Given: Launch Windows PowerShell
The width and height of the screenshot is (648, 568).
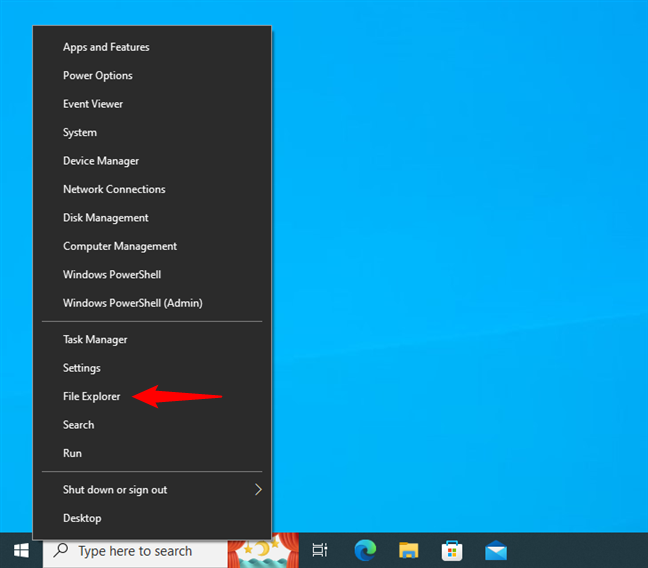Looking at the screenshot, I should point(152,275).
